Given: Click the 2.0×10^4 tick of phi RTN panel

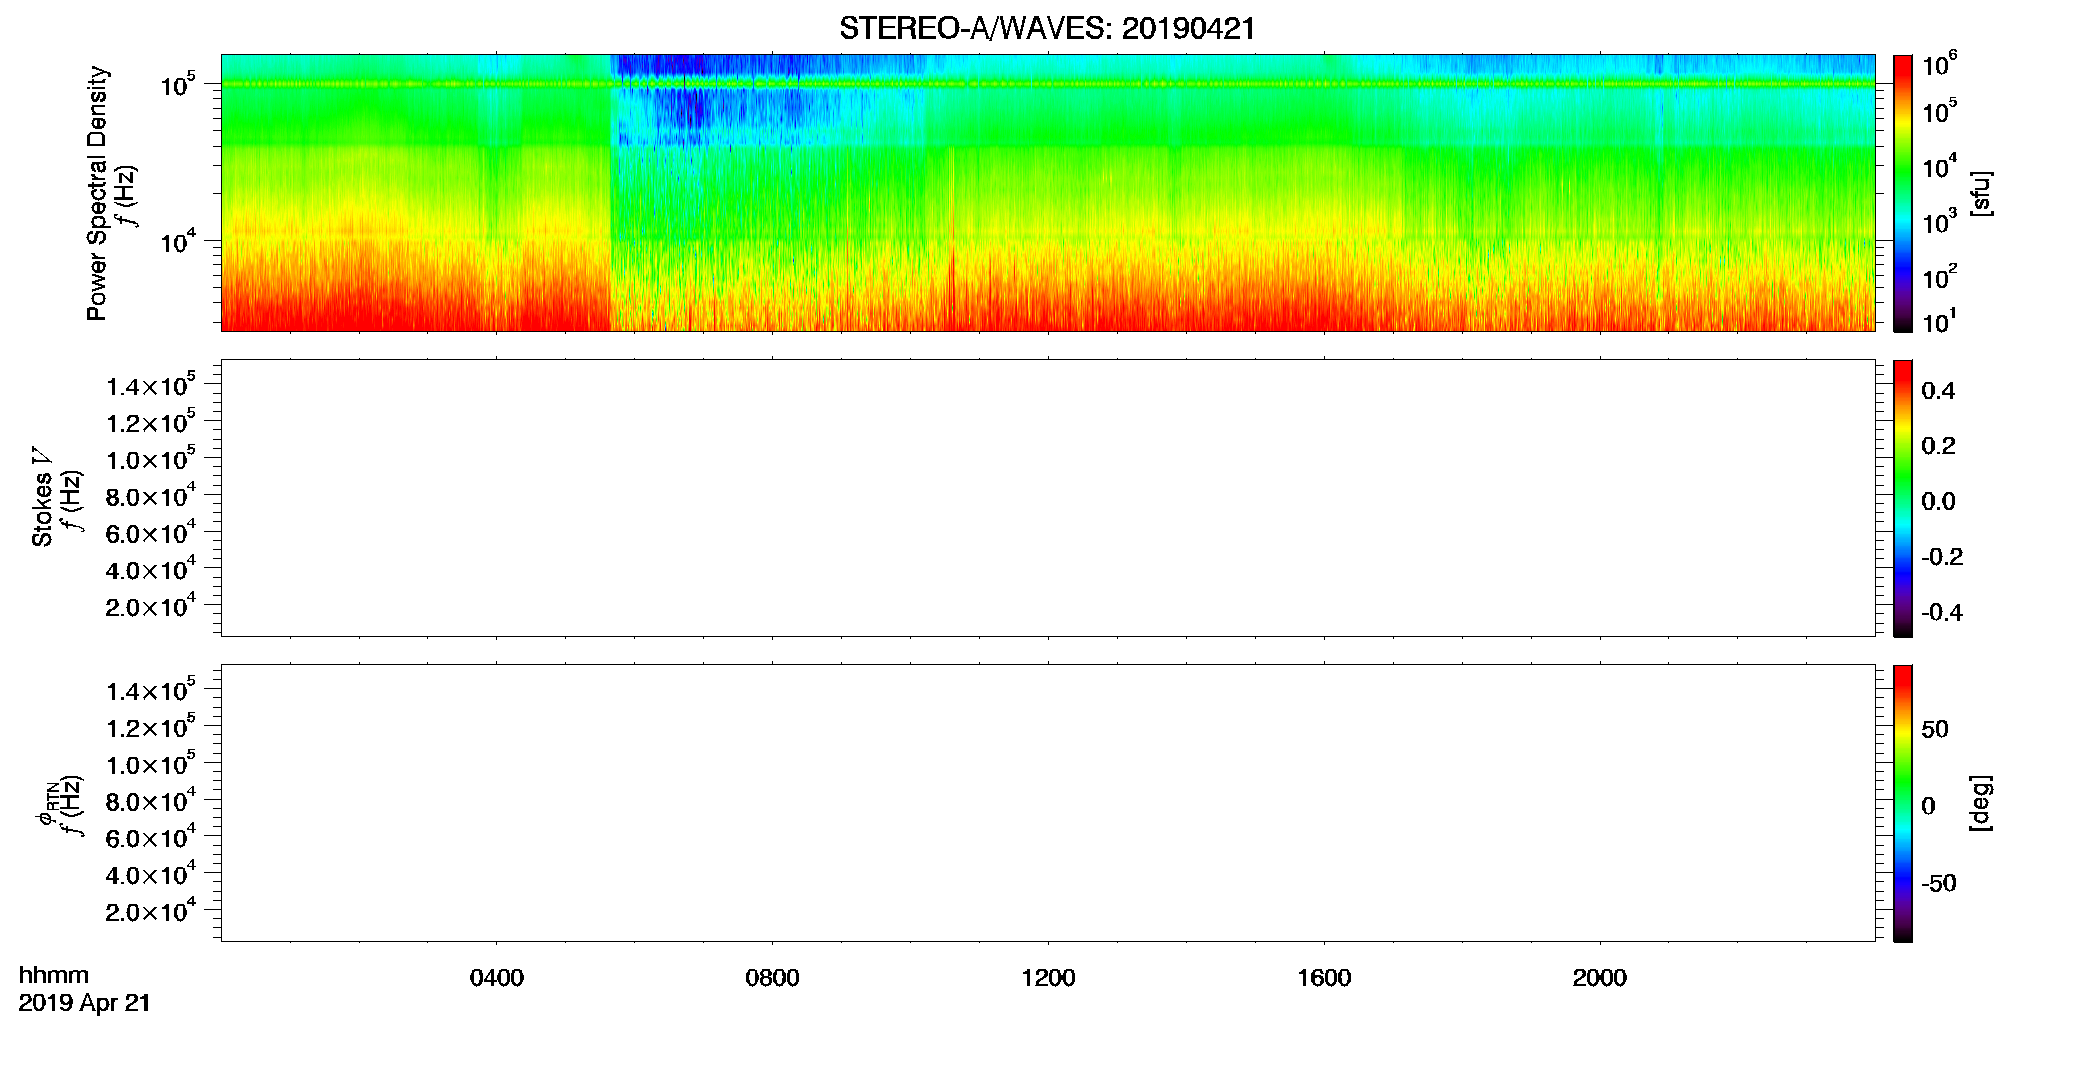Looking at the screenshot, I should 151,909.
